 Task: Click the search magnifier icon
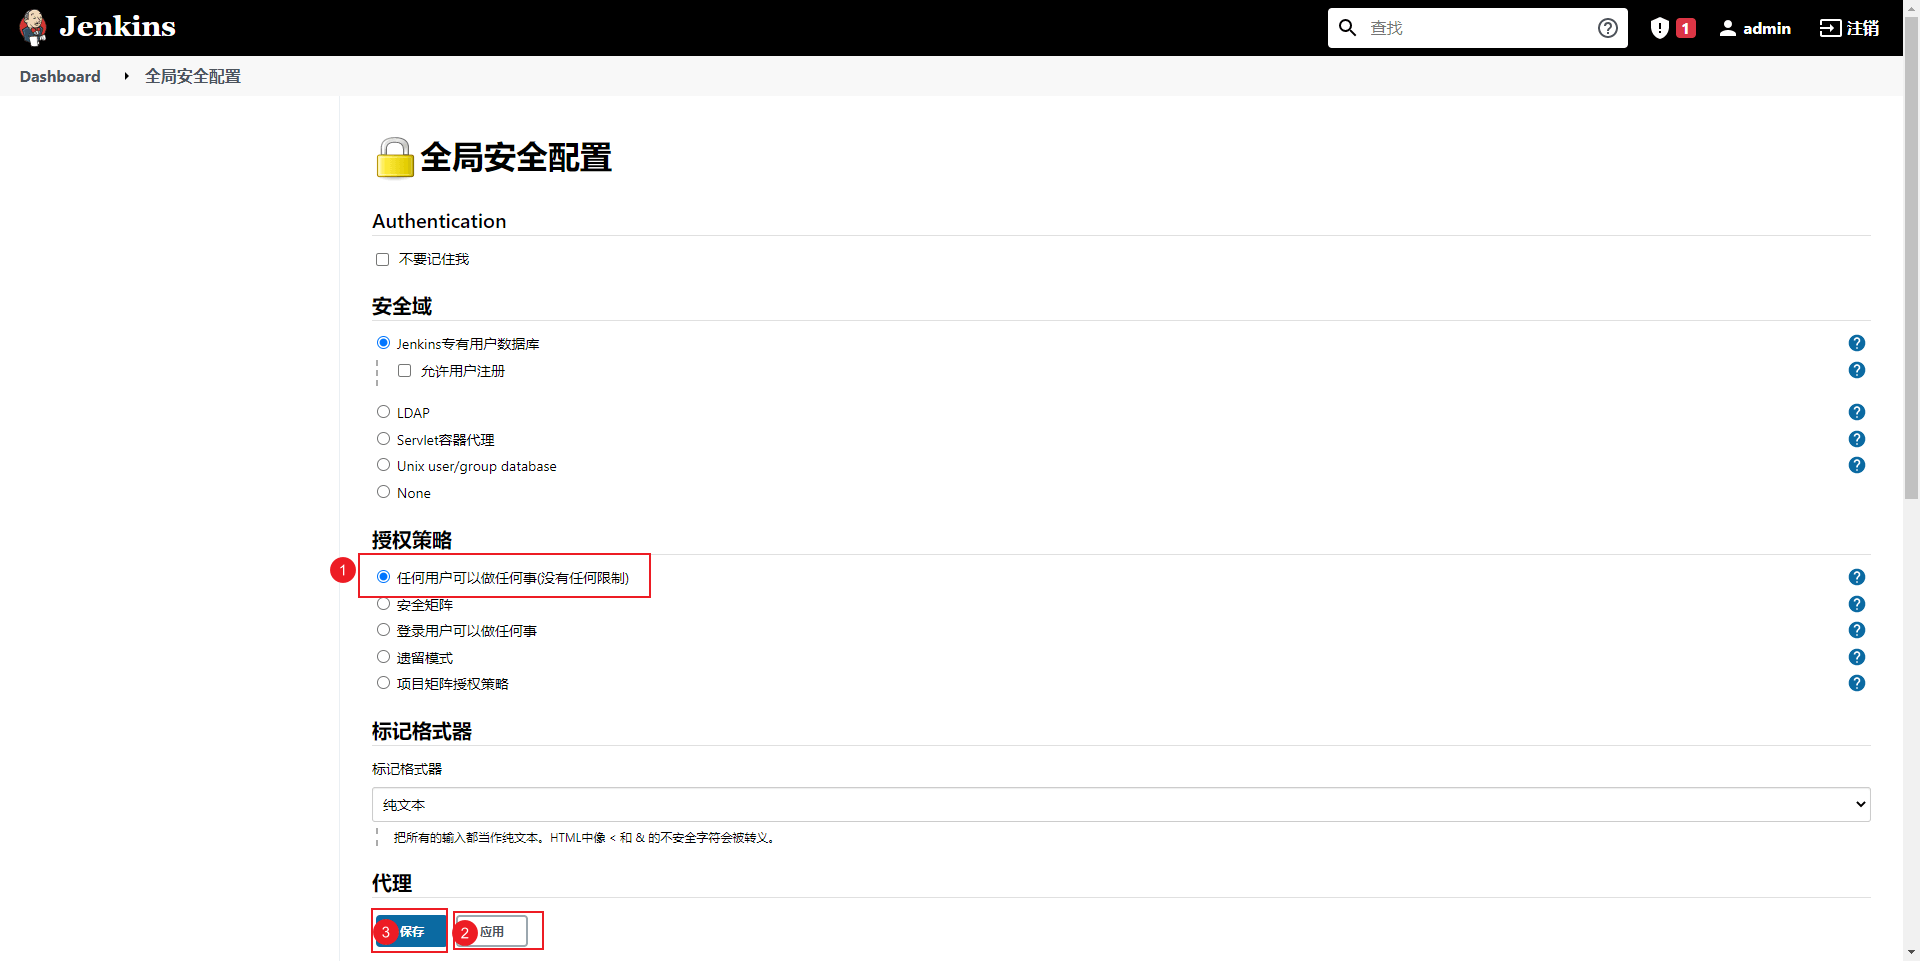click(x=1348, y=28)
